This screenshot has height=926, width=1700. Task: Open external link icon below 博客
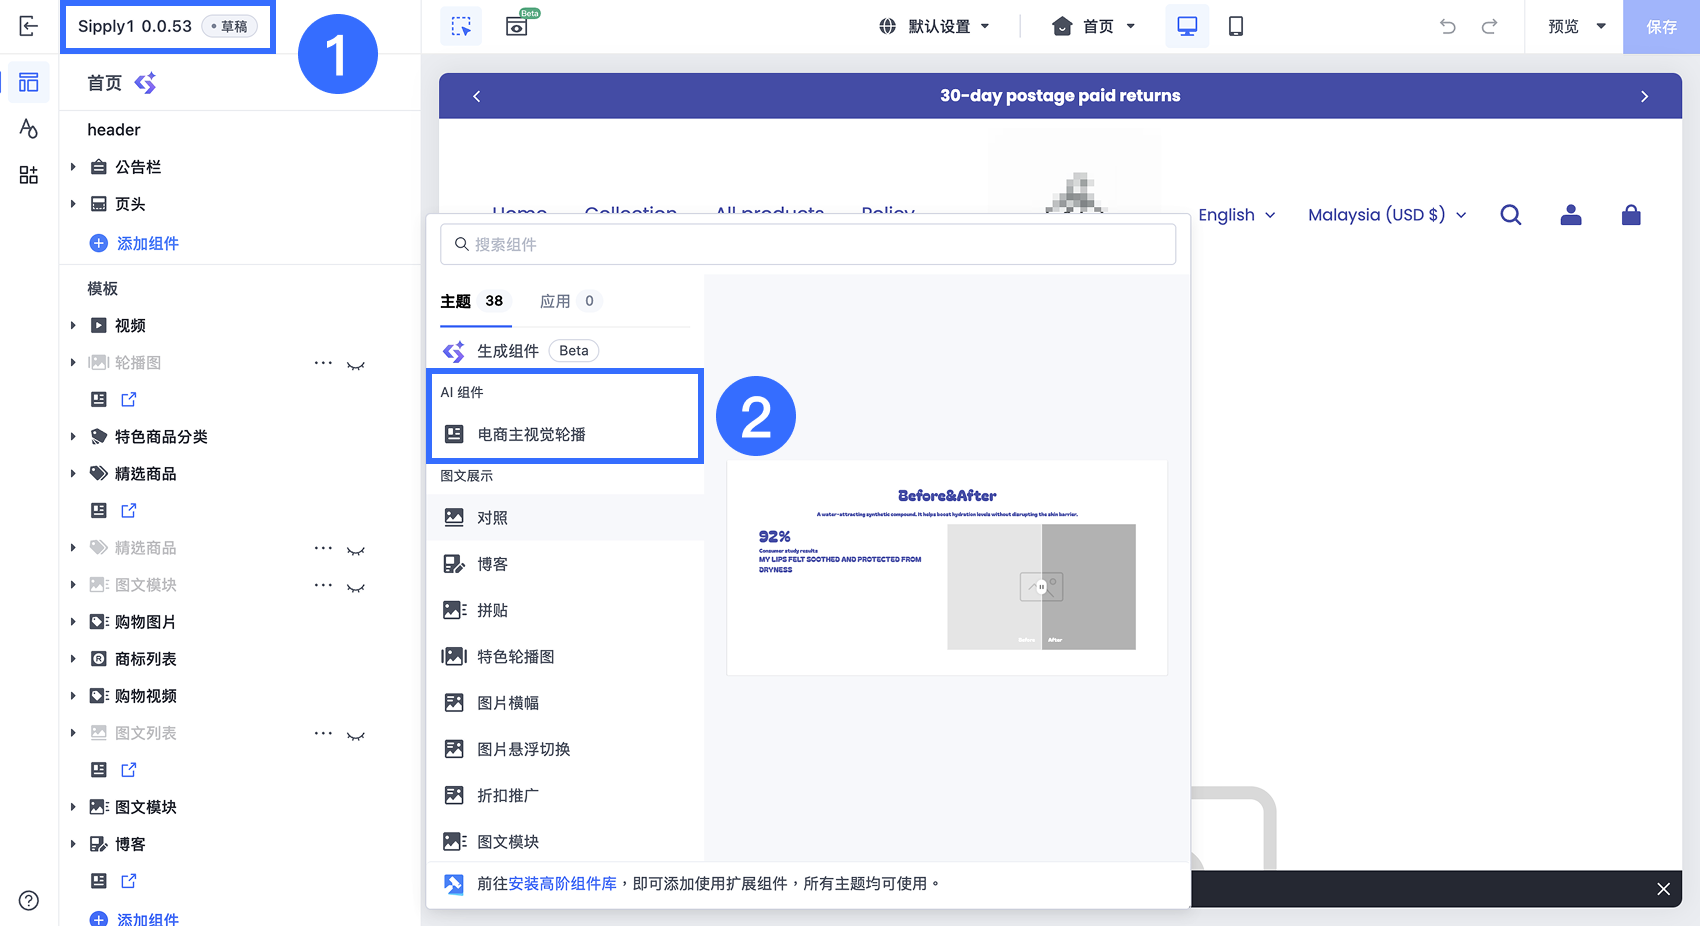129,881
